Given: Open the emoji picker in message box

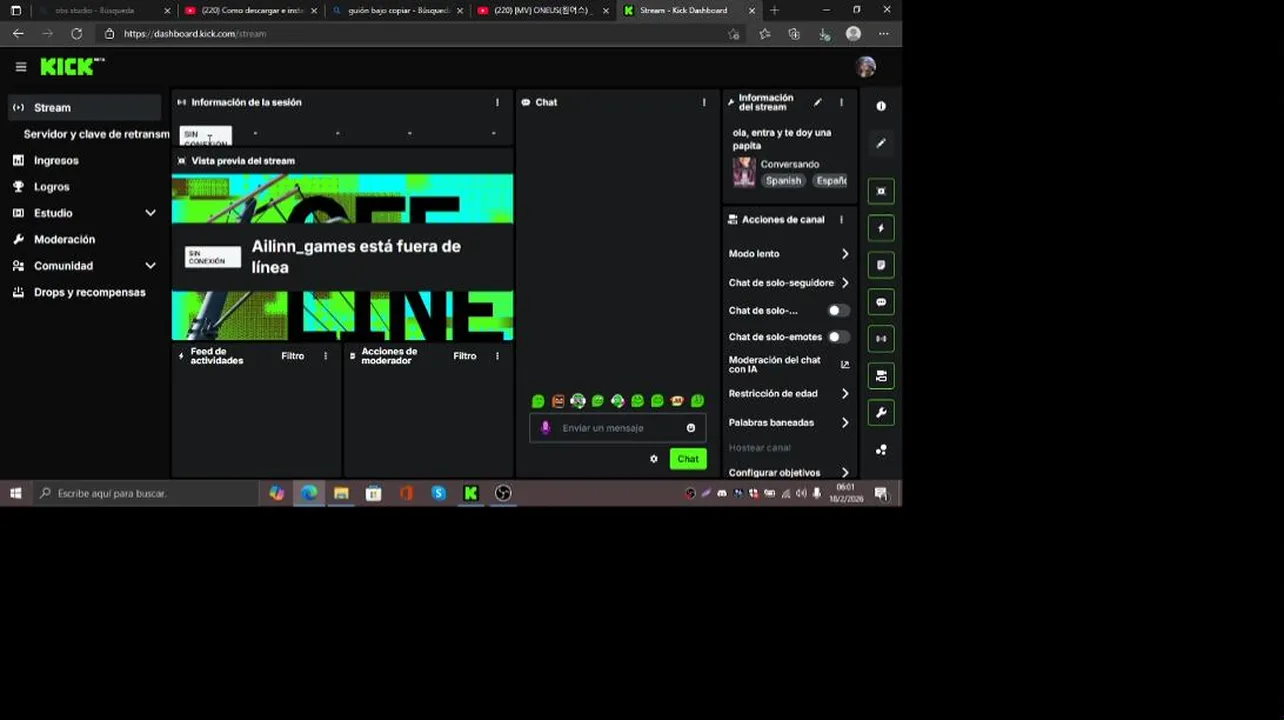Looking at the screenshot, I should pos(690,428).
